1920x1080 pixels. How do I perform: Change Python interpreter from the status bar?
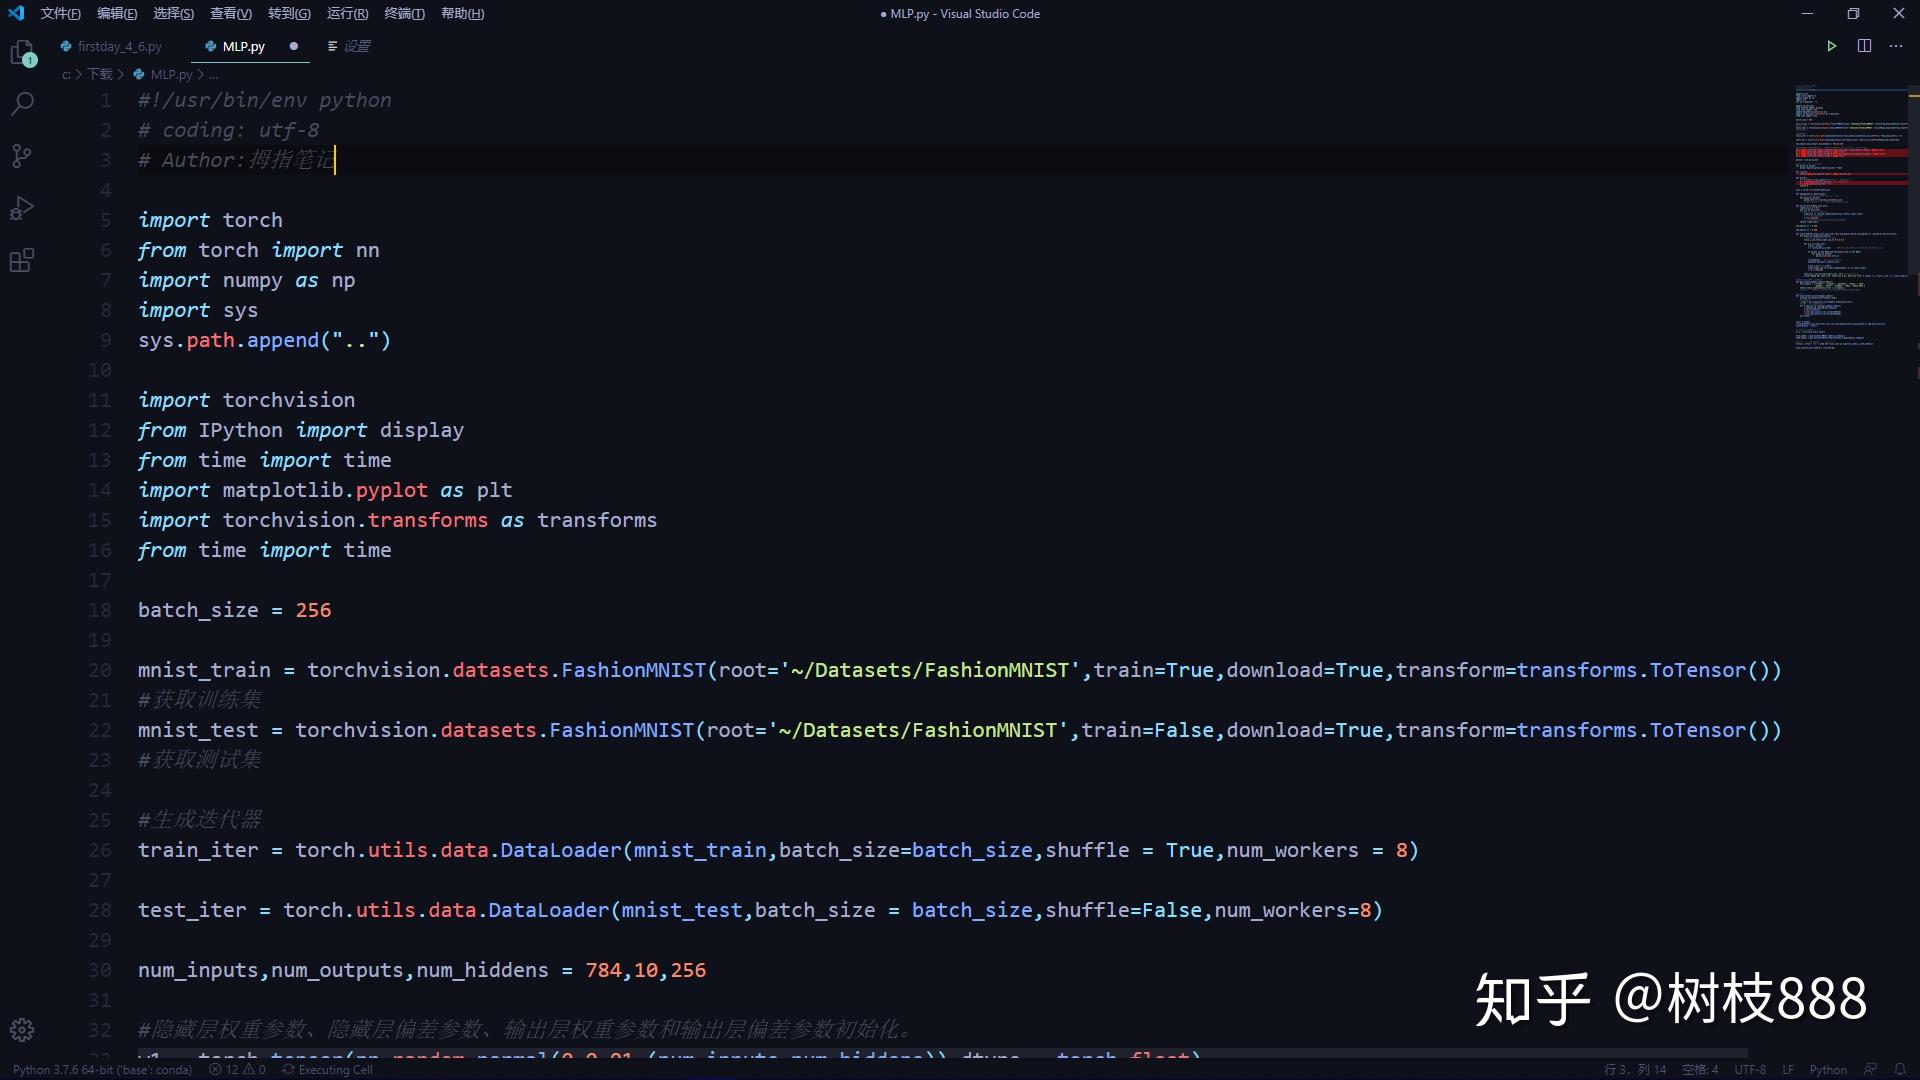tap(100, 1069)
